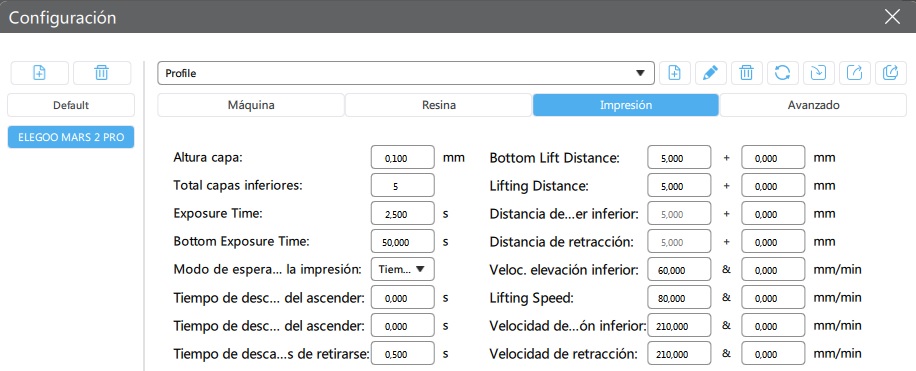Click first Tiempo de desc... del ascender field
Image resolution: width=916 pixels, height=371 pixels.
403,297
